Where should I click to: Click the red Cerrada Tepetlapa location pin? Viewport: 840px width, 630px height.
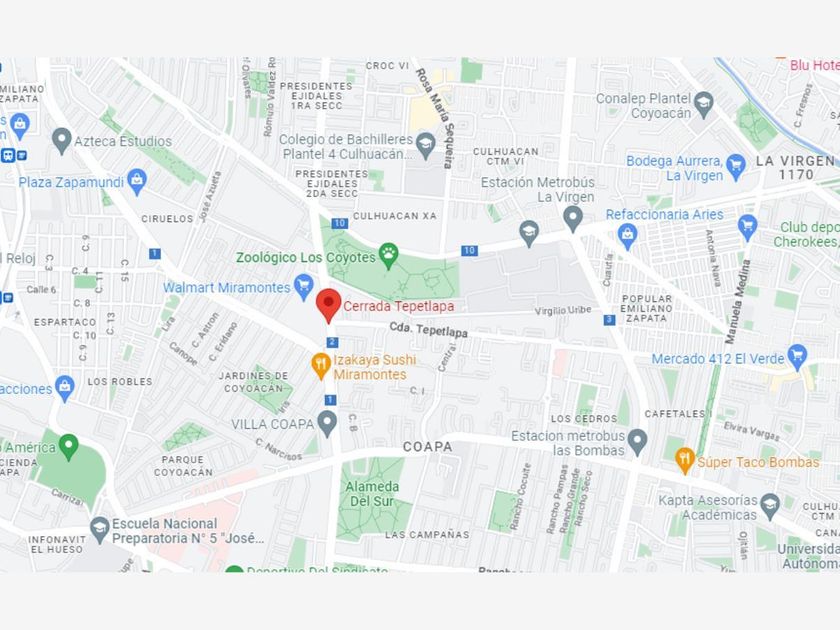(x=328, y=305)
